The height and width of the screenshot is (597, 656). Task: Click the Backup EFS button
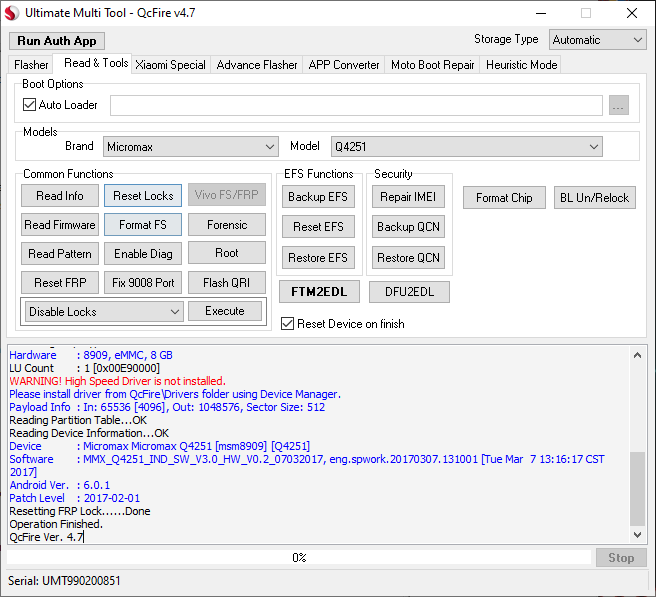coord(318,197)
